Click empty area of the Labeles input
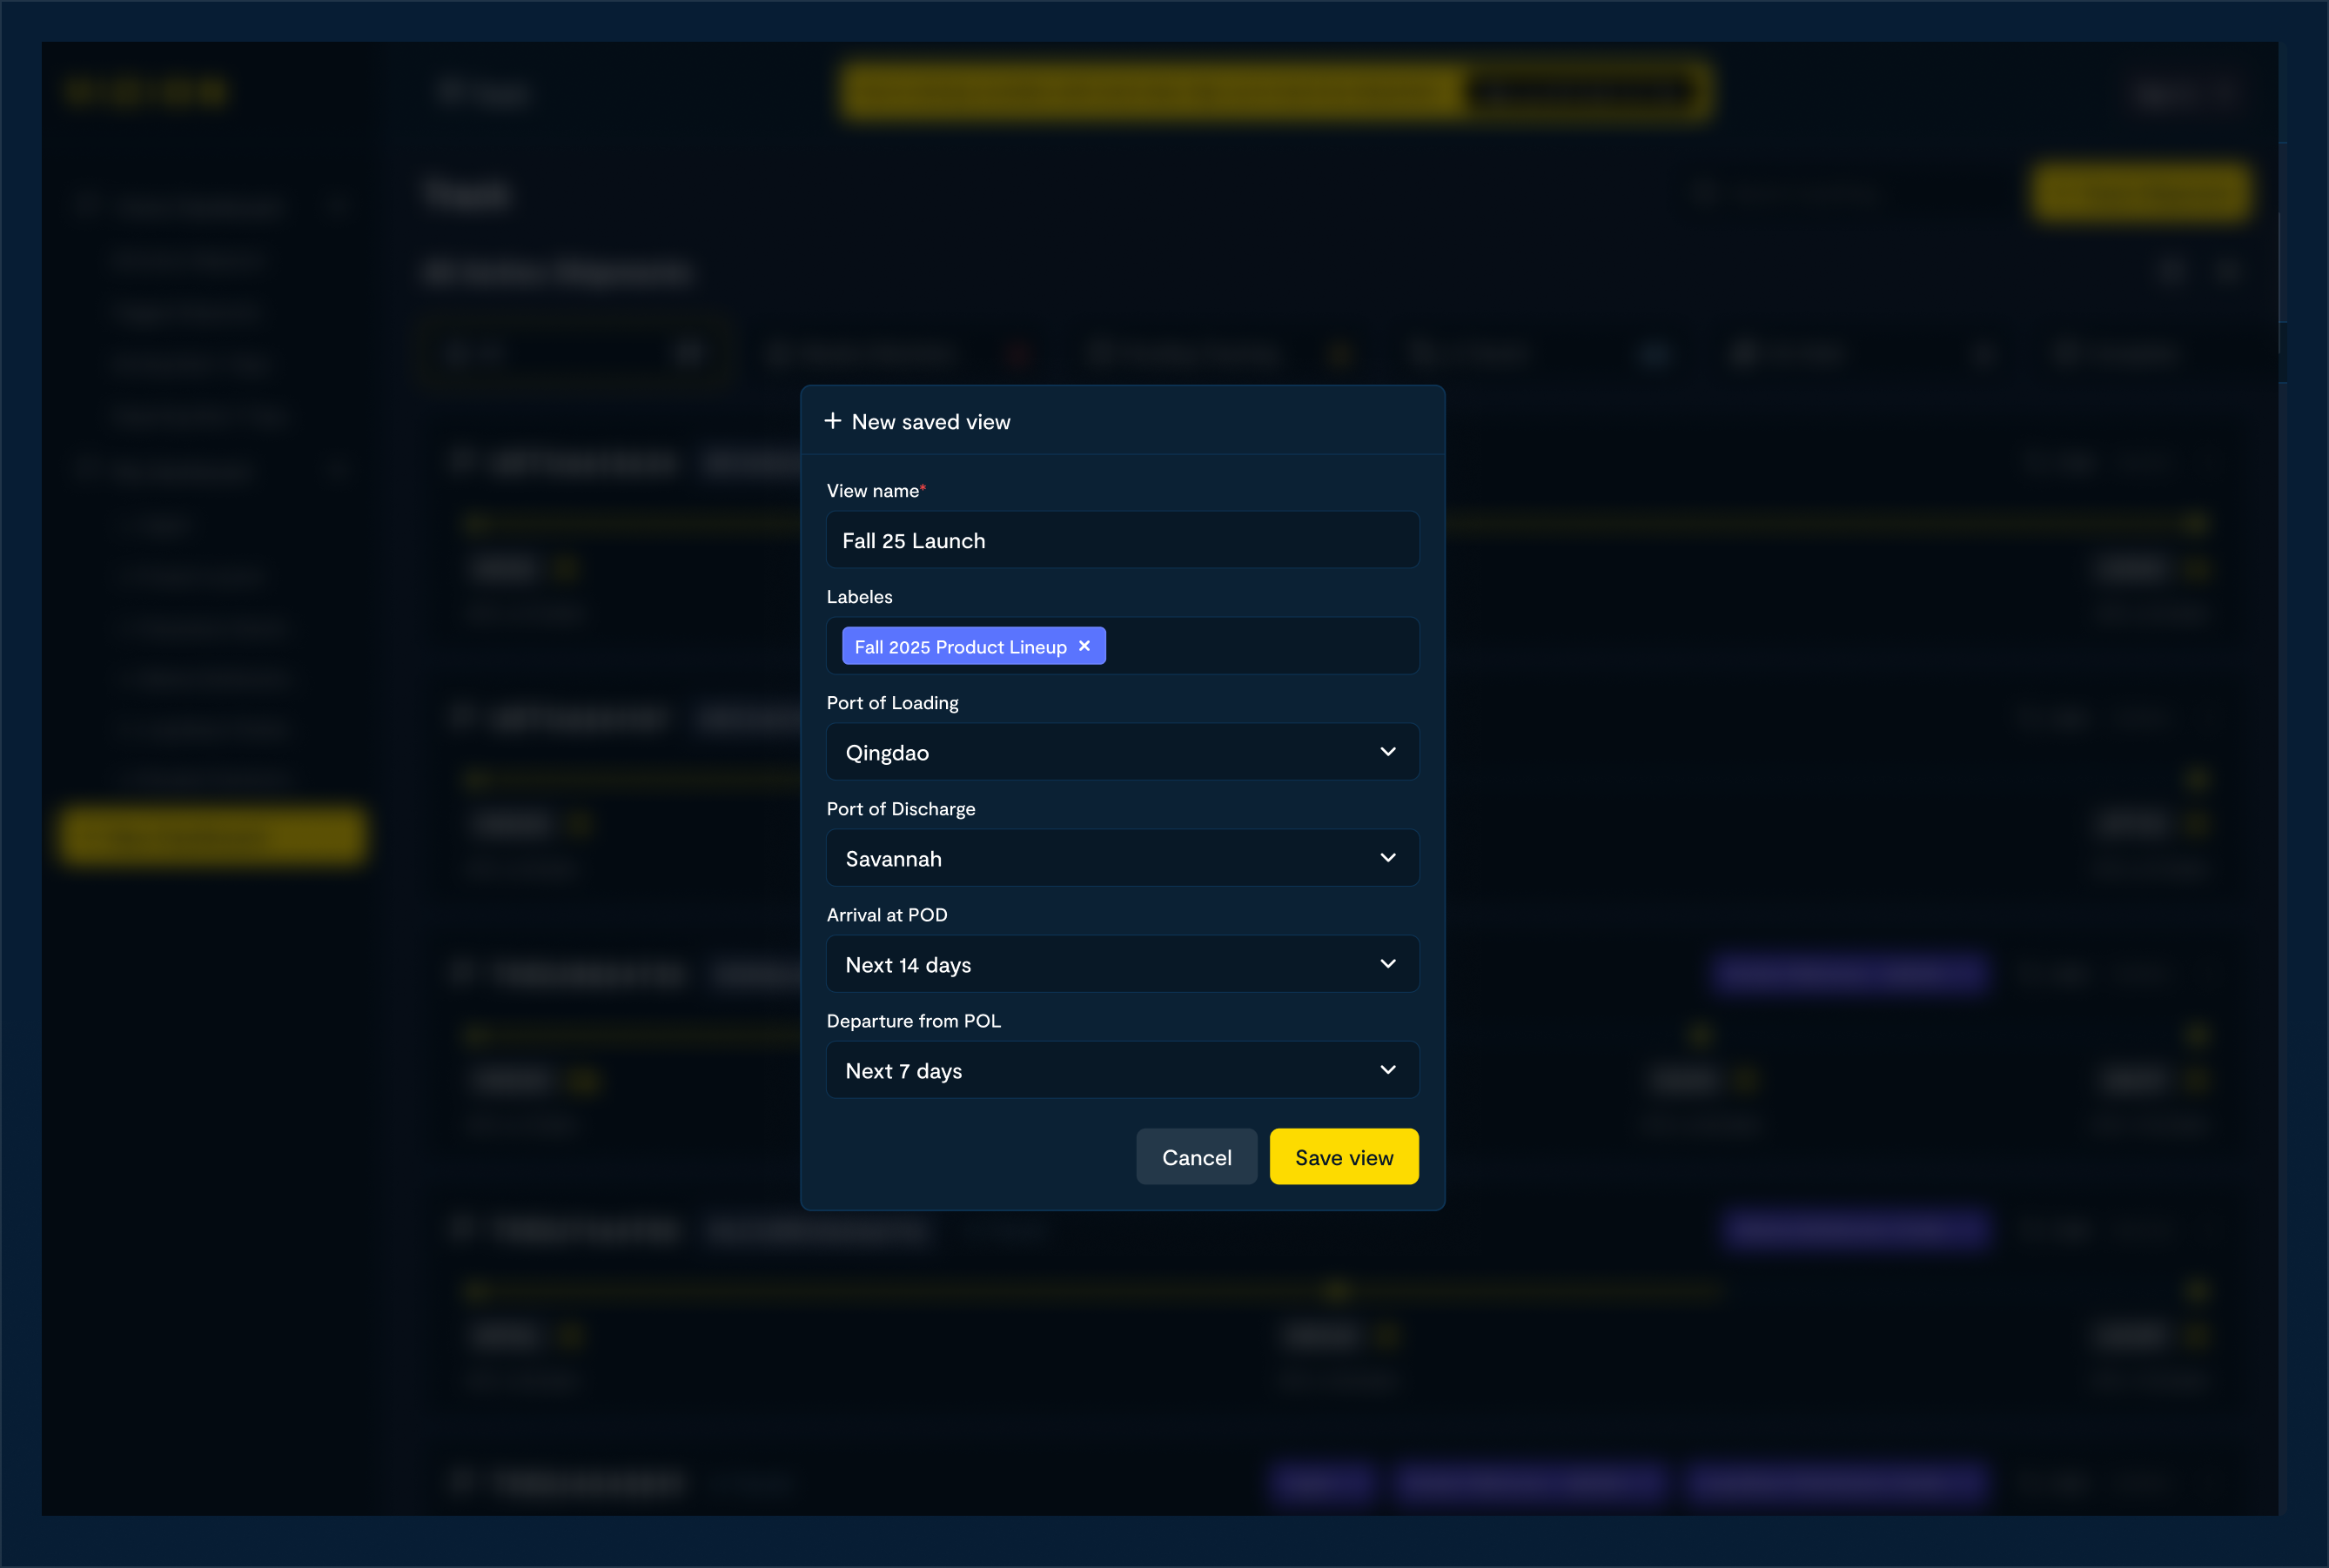 pos(1260,646)
